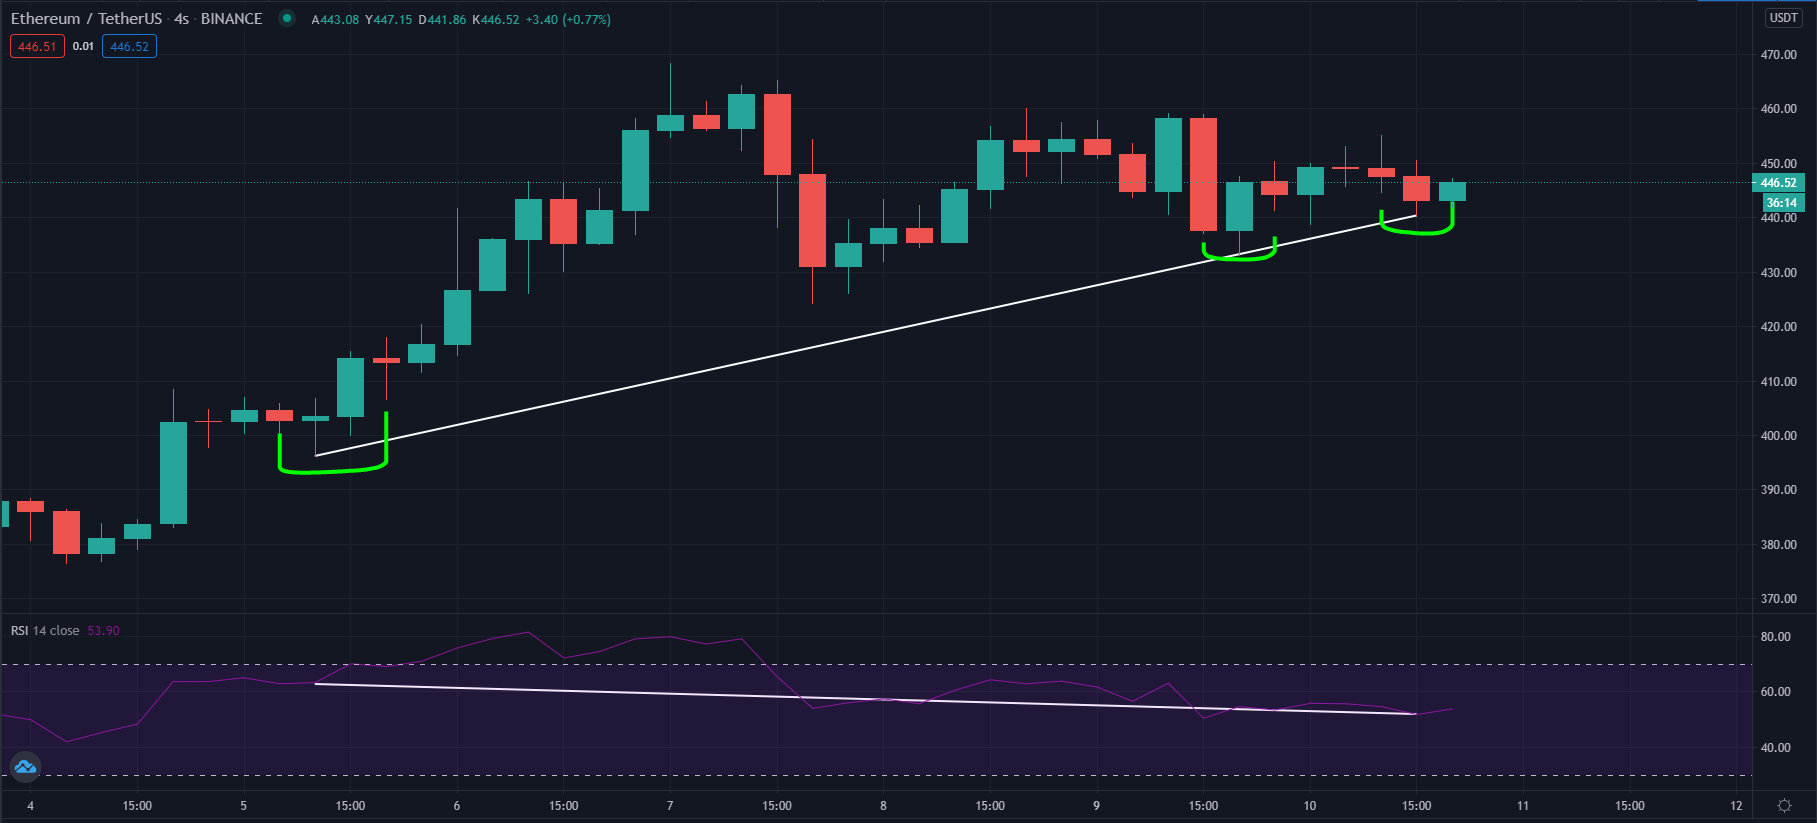The image size is (1817, 823).
Task: Click the 460.00 price axis label
Action: (x=1778, y=109)
